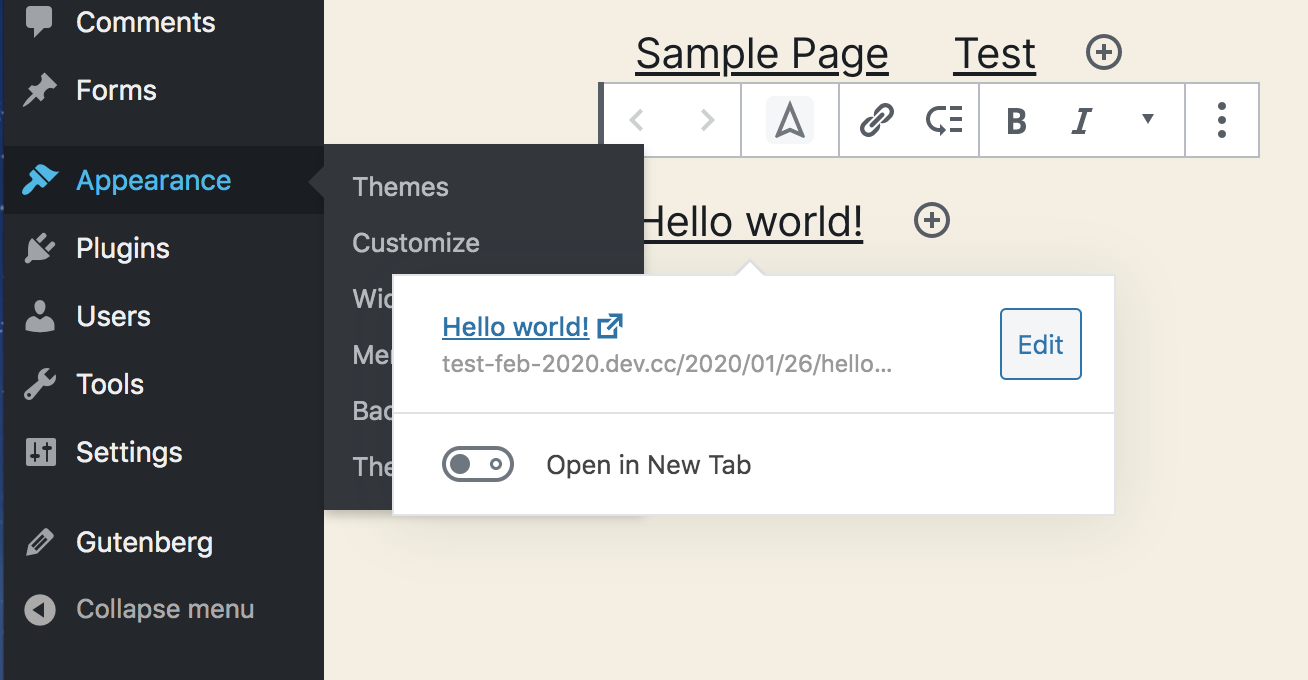Screen dimensions: 1308x680
Task: Open the Gutenberg sidebar item
Action: [144, 542]
